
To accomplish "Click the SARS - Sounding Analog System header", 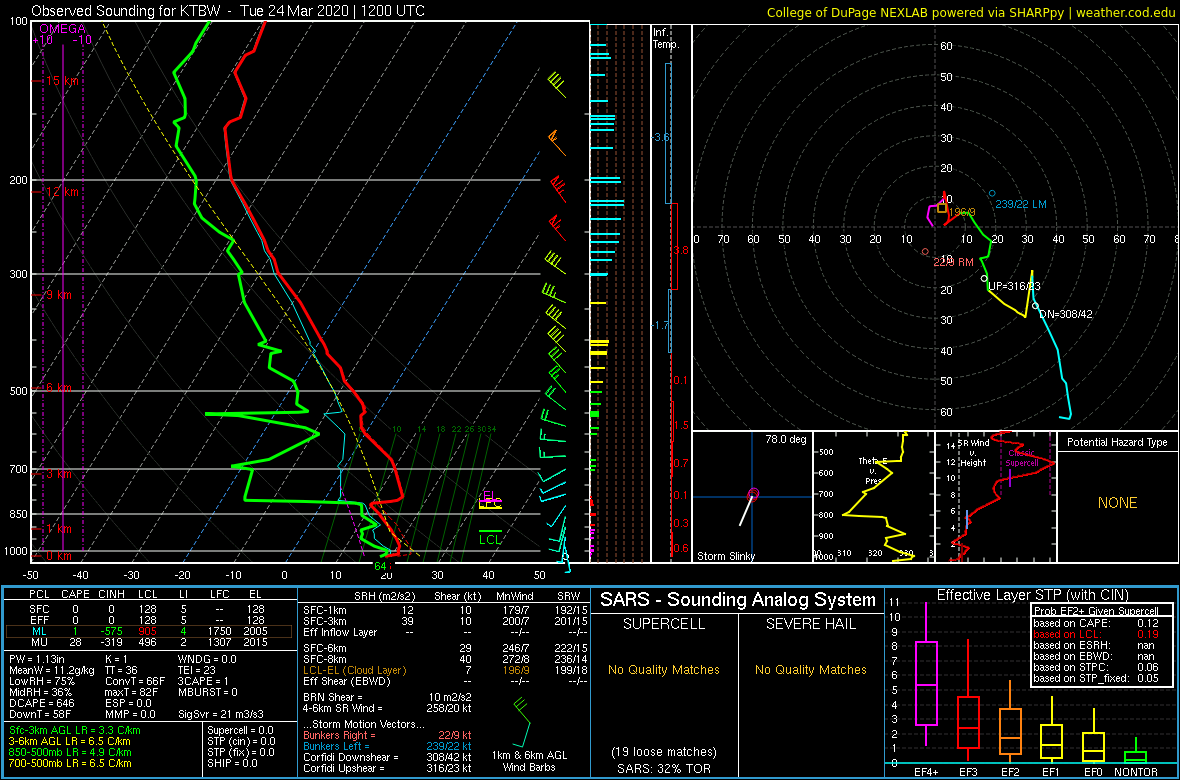I will point(738,600).
